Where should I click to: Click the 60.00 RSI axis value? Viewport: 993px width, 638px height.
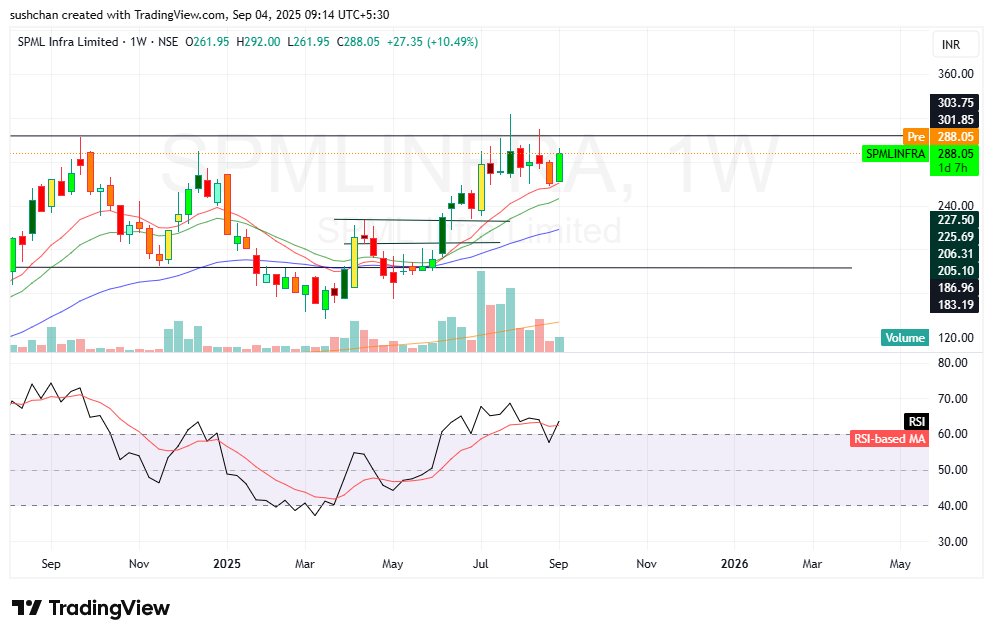point(952,434)
